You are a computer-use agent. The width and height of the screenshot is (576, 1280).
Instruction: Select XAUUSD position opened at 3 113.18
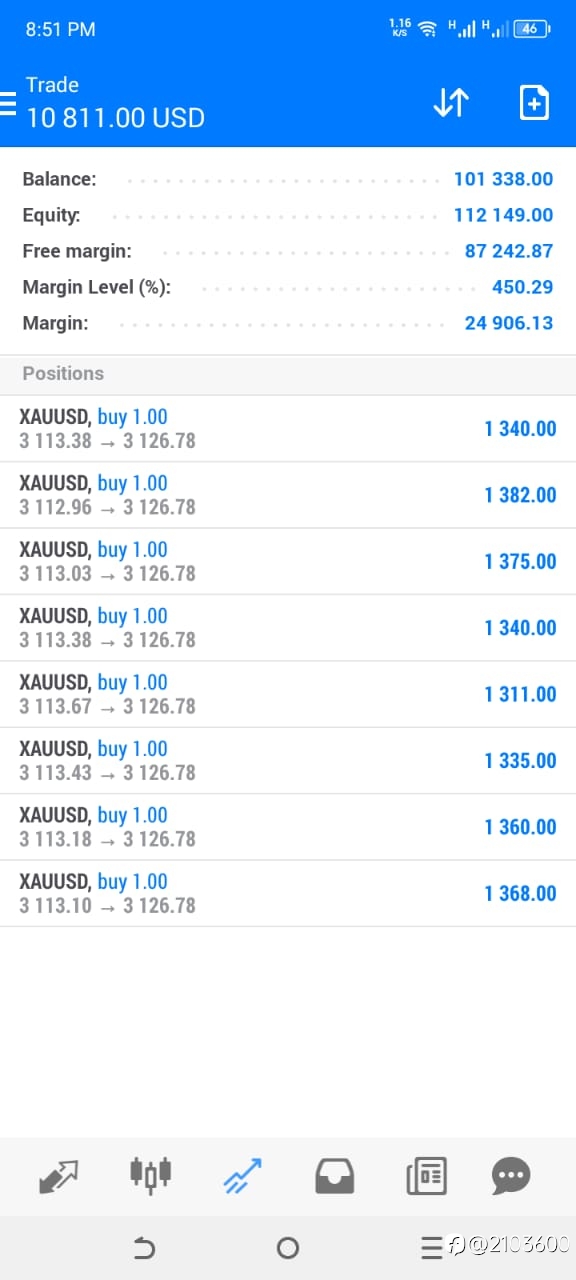[288, 827]
